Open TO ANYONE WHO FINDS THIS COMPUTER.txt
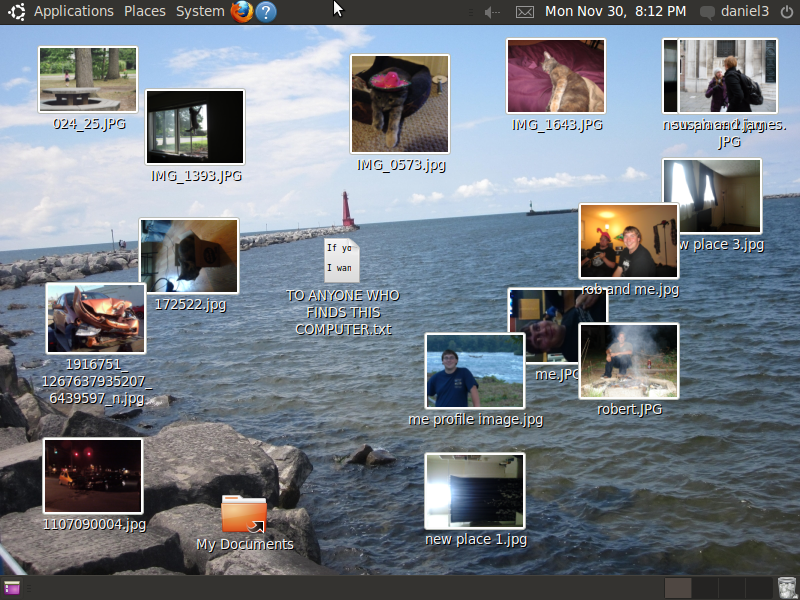The width and height of the screenshot is (800, 600). 342,260
